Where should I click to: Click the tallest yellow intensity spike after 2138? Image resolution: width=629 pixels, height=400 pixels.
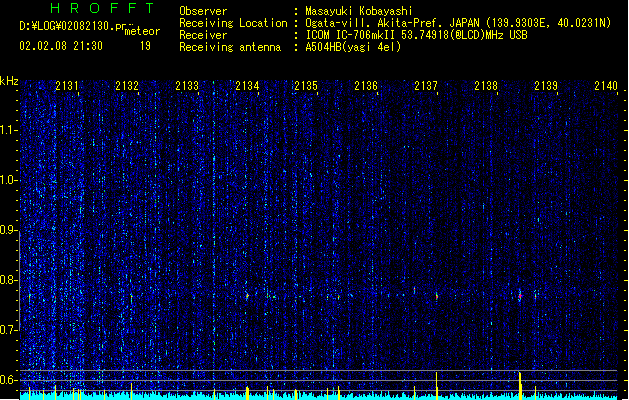[520, 386]
